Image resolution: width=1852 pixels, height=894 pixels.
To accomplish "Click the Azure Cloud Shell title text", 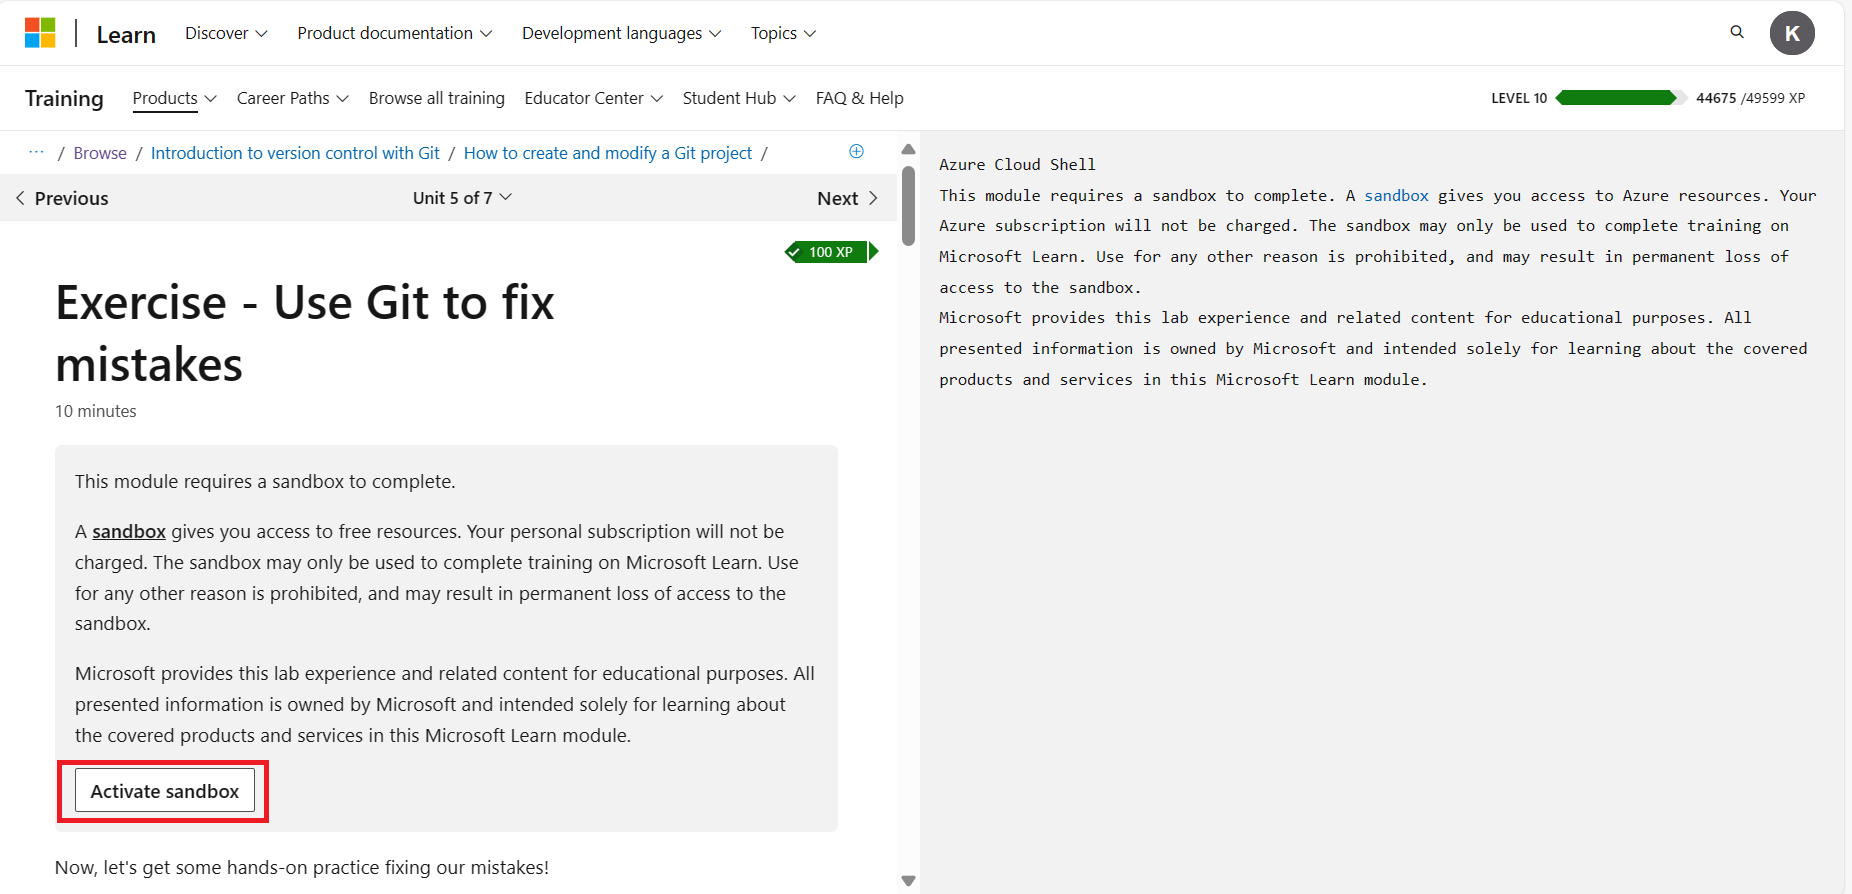I will [x=1017, y=164].
